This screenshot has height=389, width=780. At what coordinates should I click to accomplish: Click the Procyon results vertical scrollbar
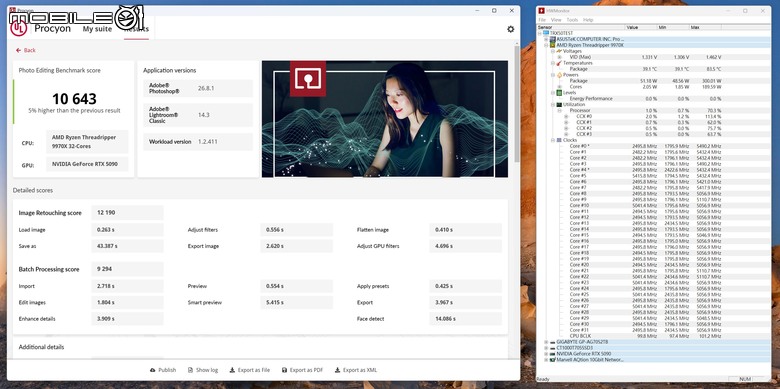click(x=517, y=104)
